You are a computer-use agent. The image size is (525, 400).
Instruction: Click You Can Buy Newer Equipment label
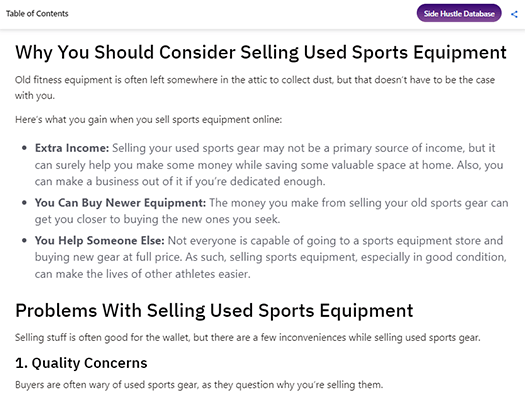(121, 203)
